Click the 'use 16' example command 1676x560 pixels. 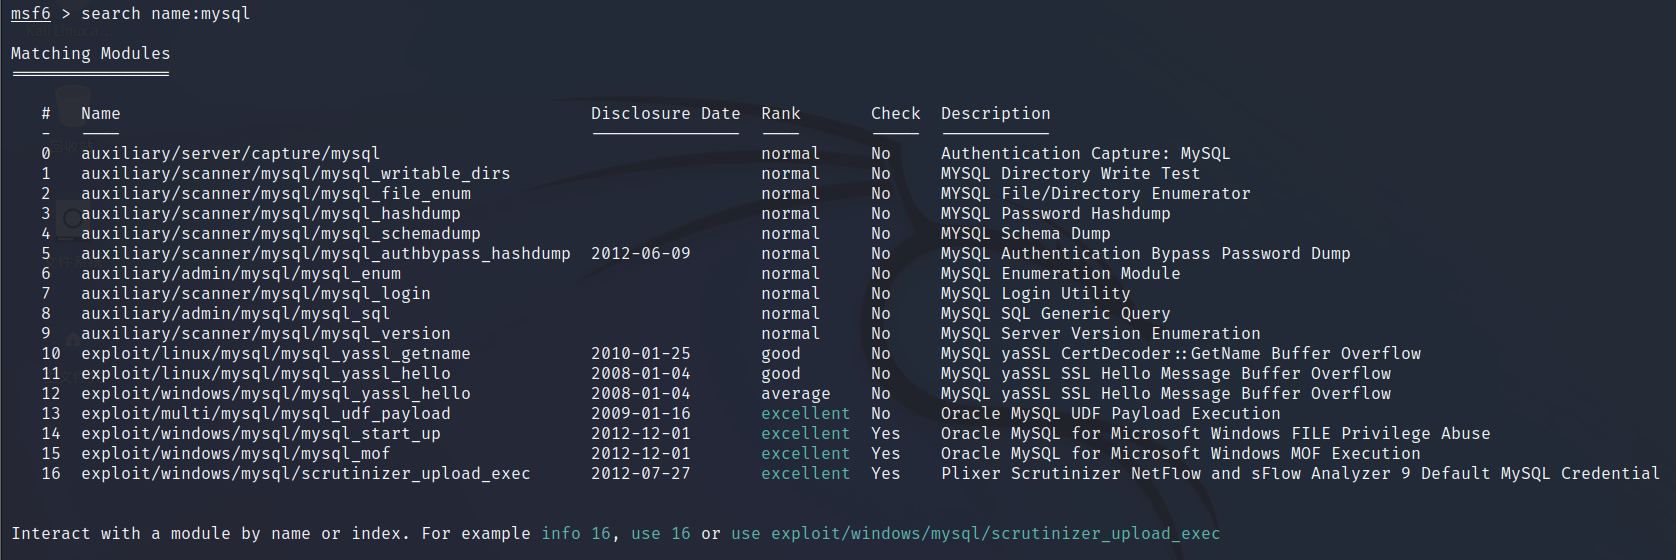point(661,534)
